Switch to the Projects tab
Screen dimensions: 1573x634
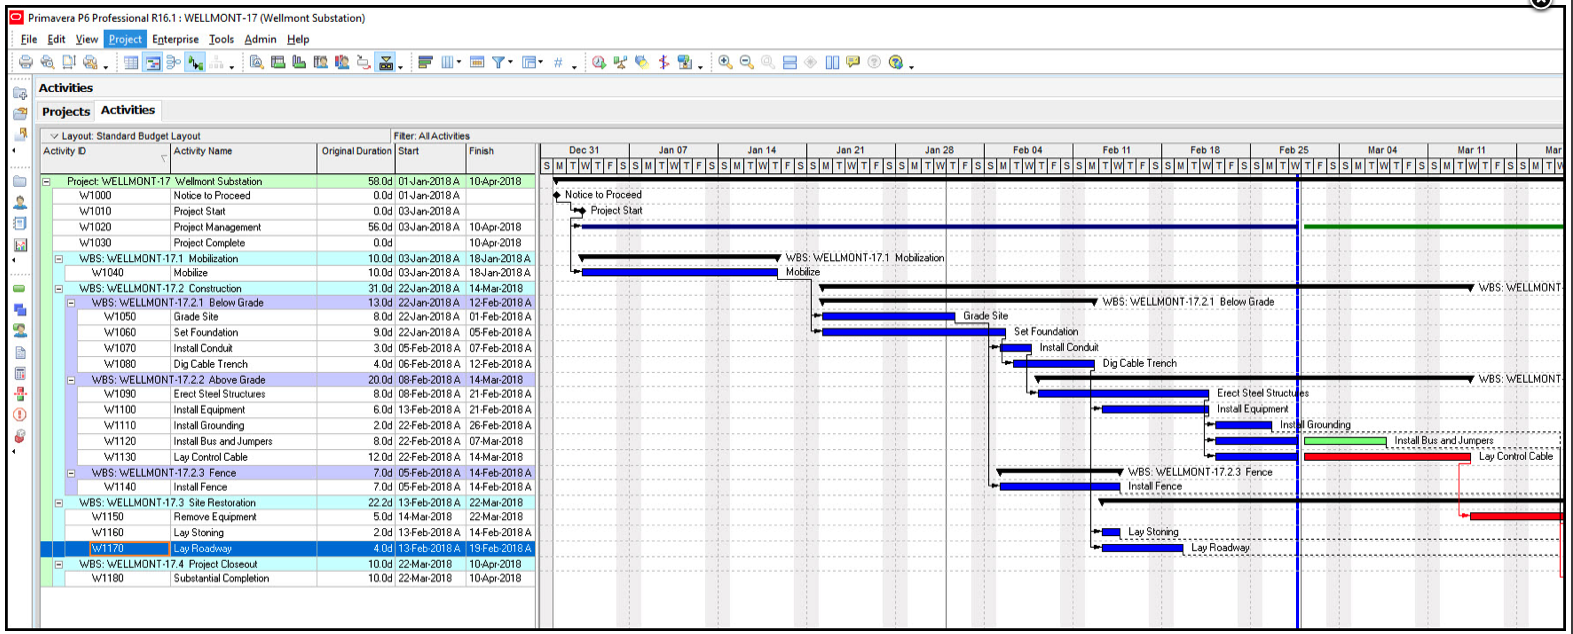click(66, 111)
